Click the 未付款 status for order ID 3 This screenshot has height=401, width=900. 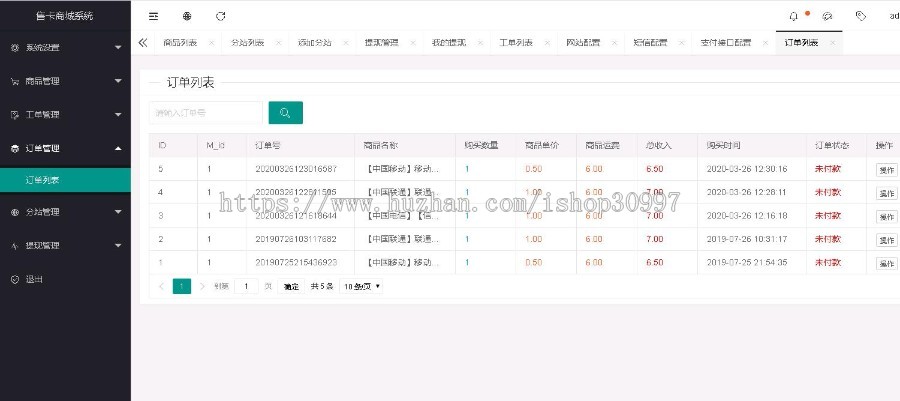(828, 216)
